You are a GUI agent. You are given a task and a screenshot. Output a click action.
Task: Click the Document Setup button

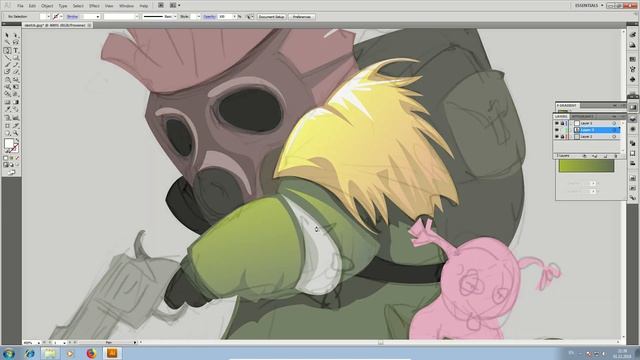[271, 17]
